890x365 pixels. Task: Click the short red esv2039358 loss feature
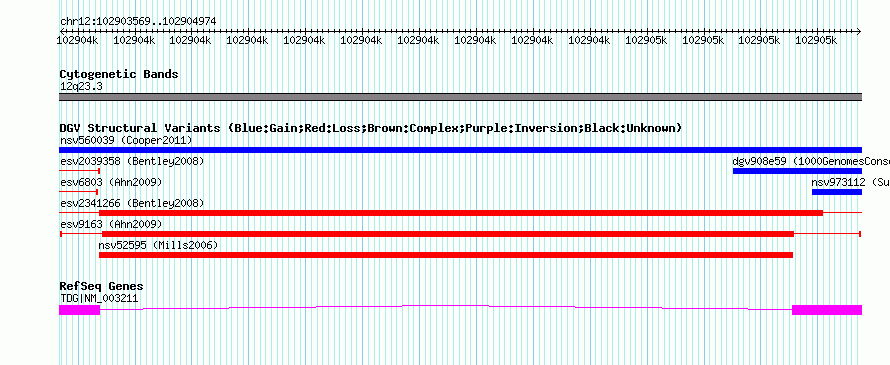coord(79,171)
